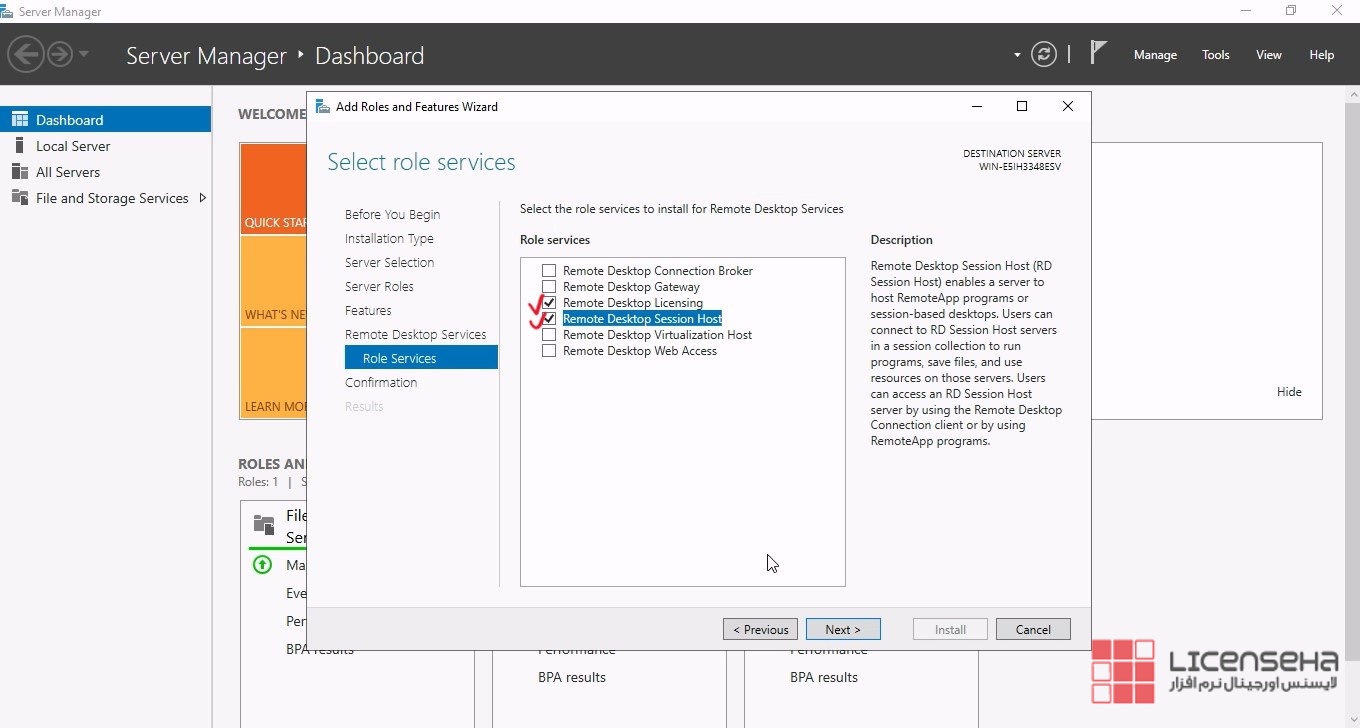Open dropdown arrow left of refresh icon
The height and width of the screenshot is (728, 1360).
point(1017,55)
